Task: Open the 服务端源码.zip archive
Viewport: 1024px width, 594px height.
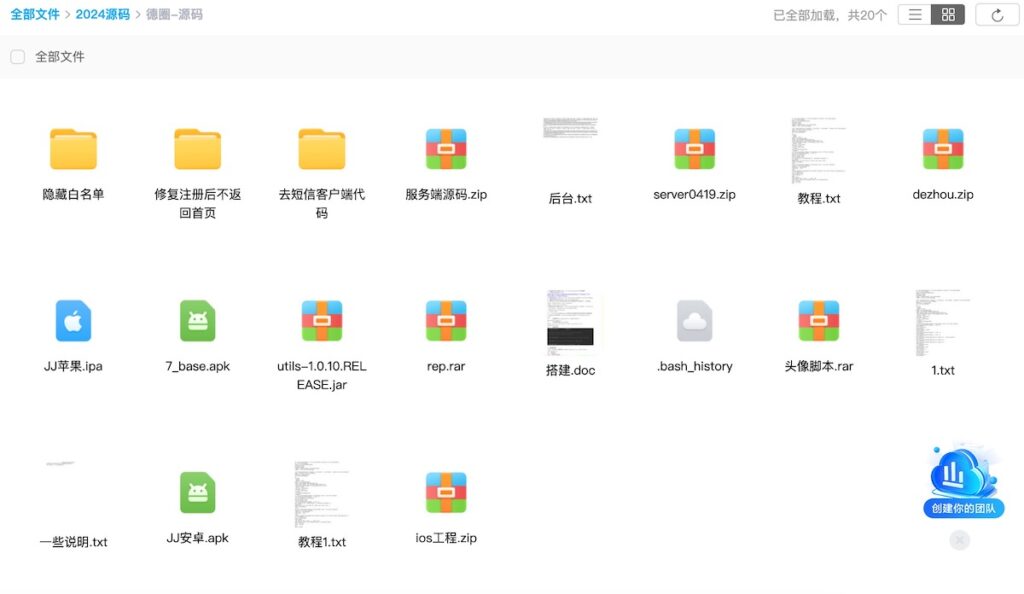Action: (446, 150)
